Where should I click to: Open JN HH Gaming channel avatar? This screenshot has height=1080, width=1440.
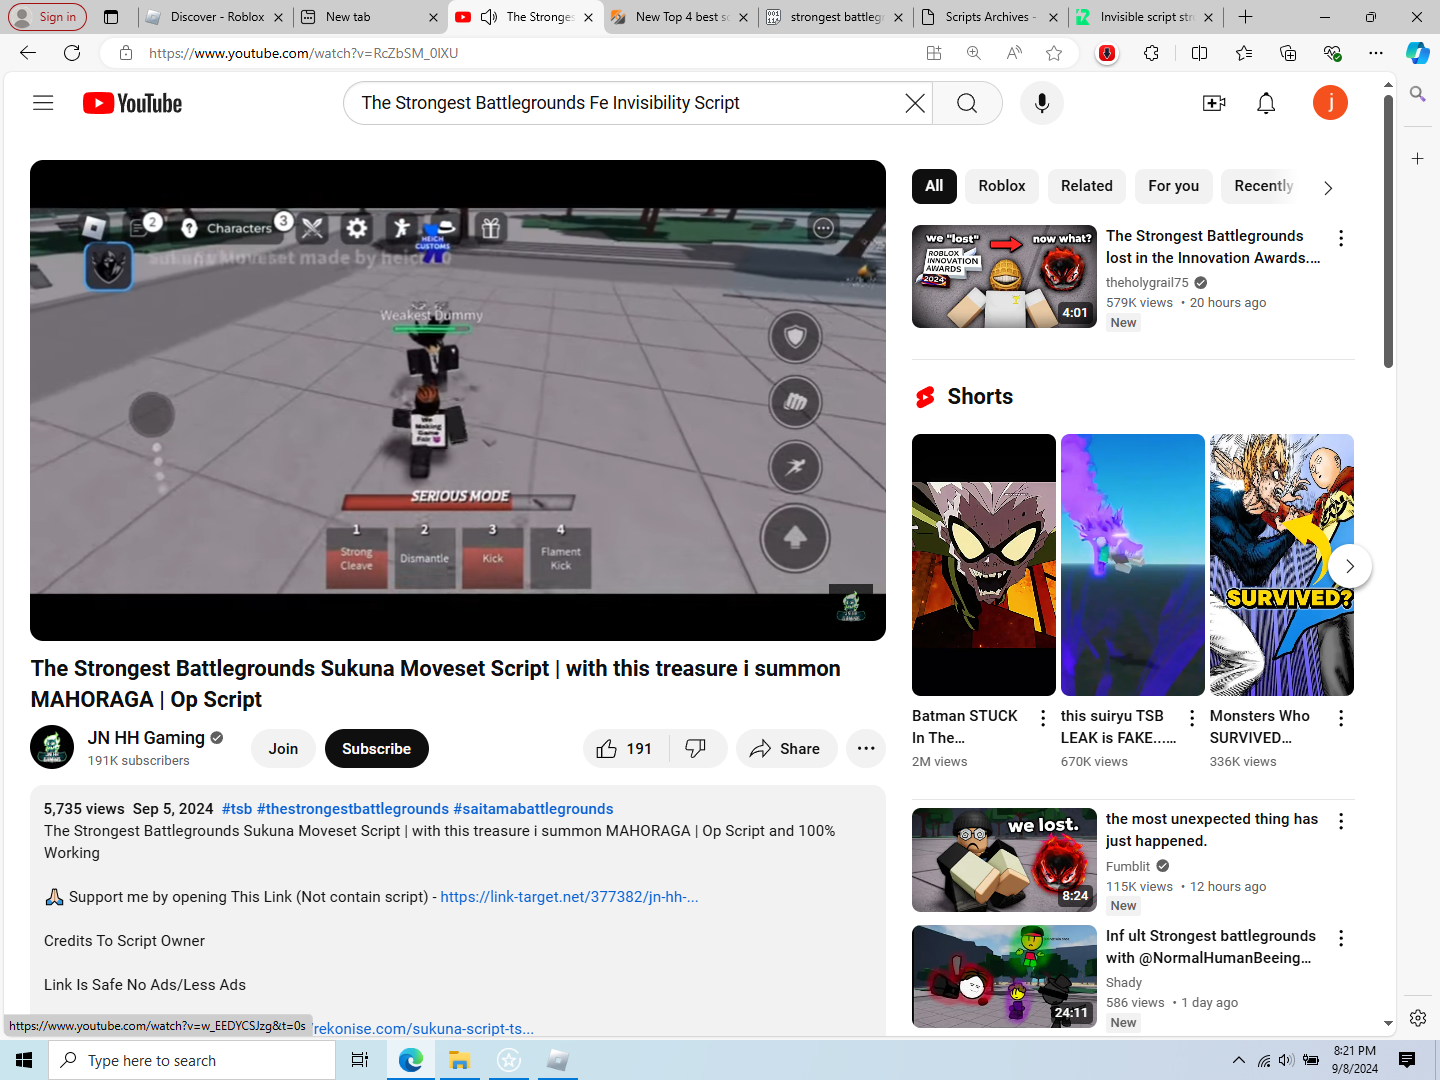coord(52,747)
